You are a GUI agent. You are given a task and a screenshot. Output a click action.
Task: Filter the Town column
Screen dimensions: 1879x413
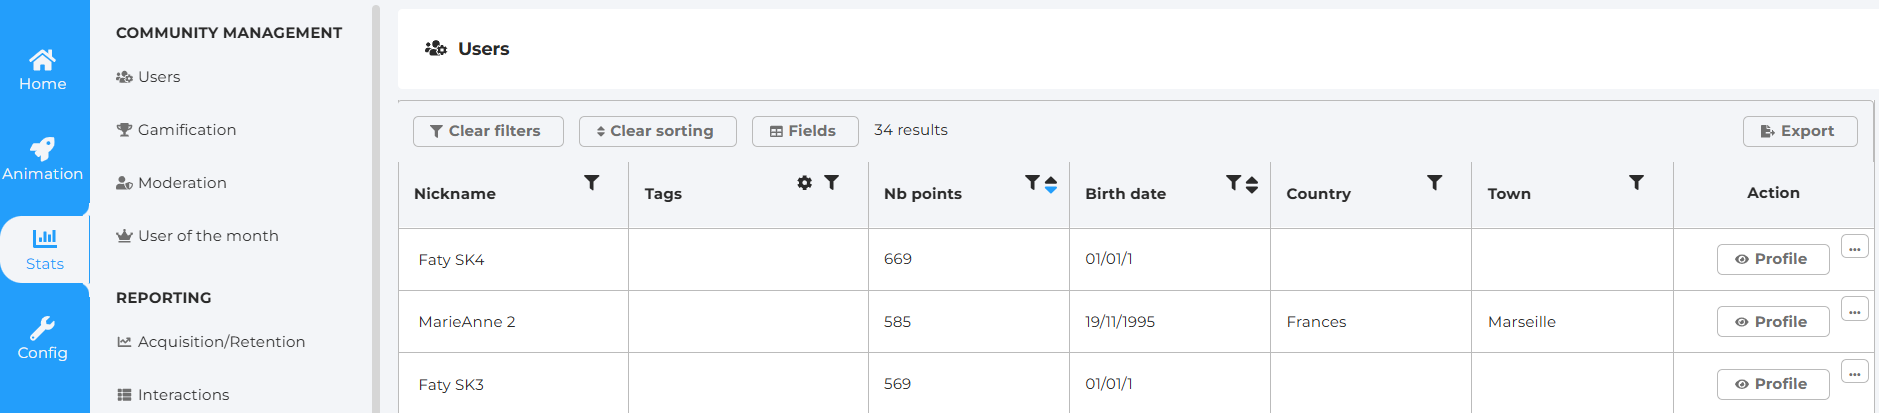point(1636,183)
